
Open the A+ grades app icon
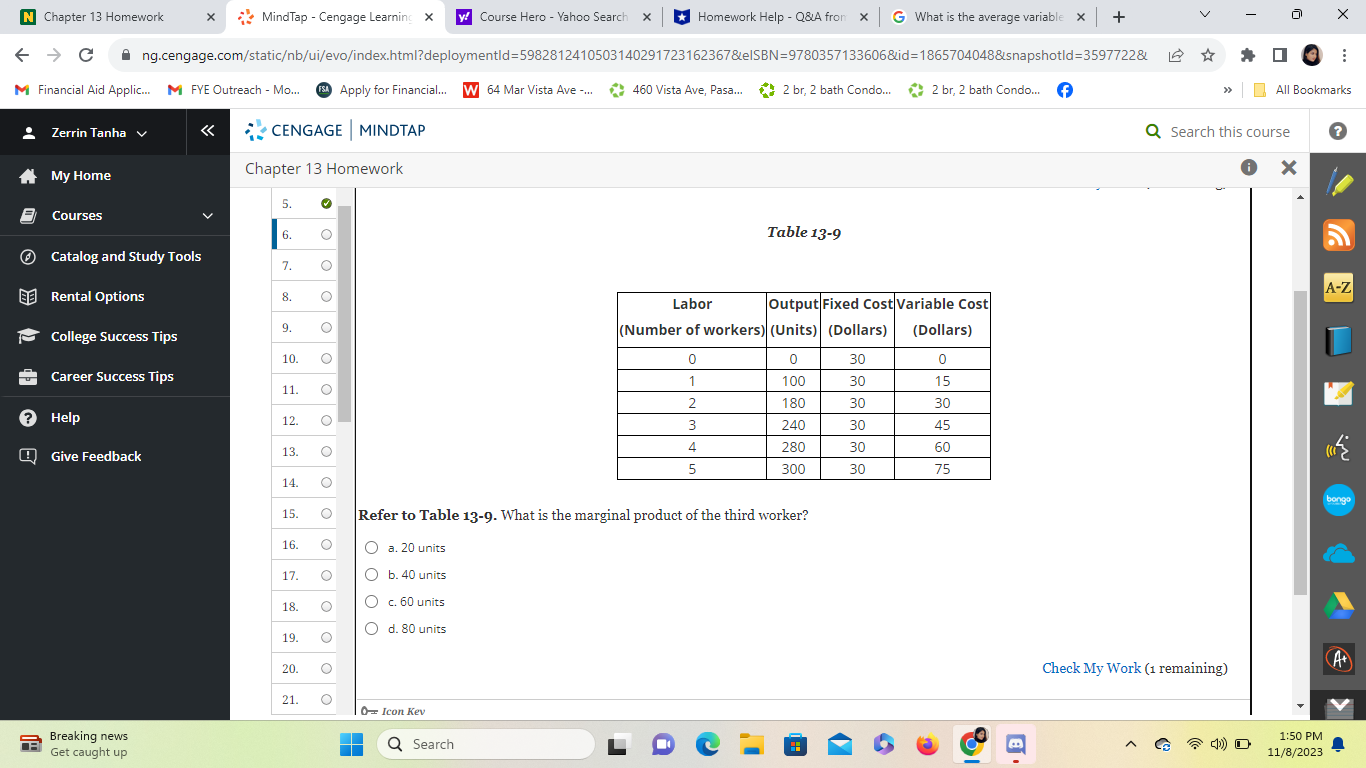(1338, 659)
